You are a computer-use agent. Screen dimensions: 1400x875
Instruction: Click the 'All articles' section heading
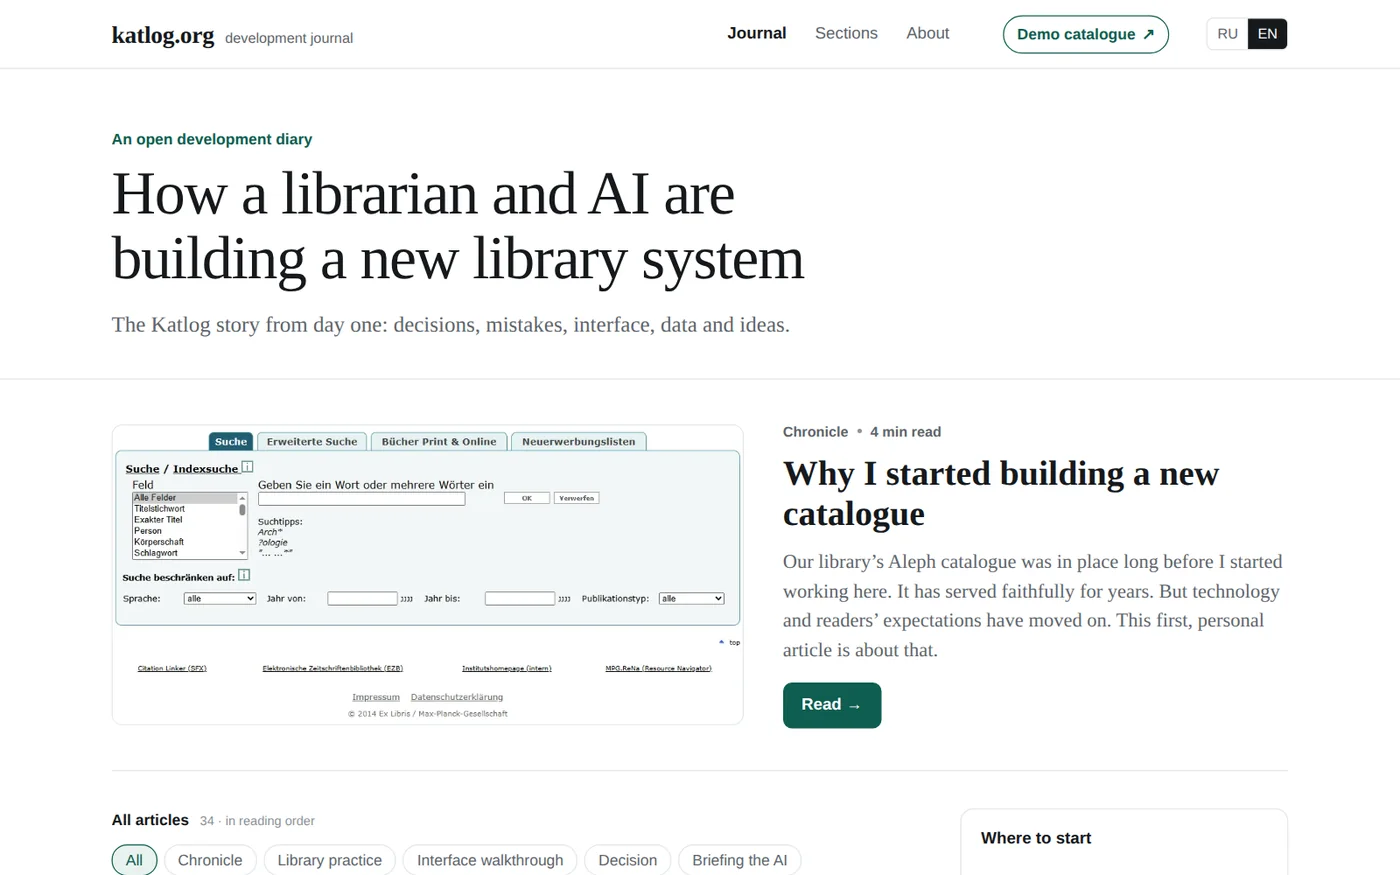click(x=150, y=820)
